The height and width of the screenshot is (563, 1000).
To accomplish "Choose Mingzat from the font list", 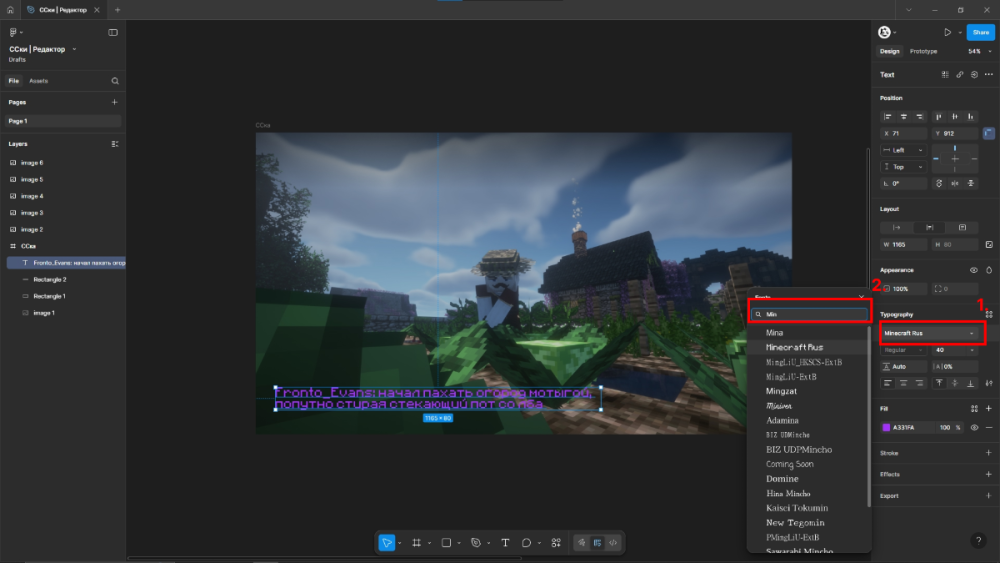I will coord(782,391).
